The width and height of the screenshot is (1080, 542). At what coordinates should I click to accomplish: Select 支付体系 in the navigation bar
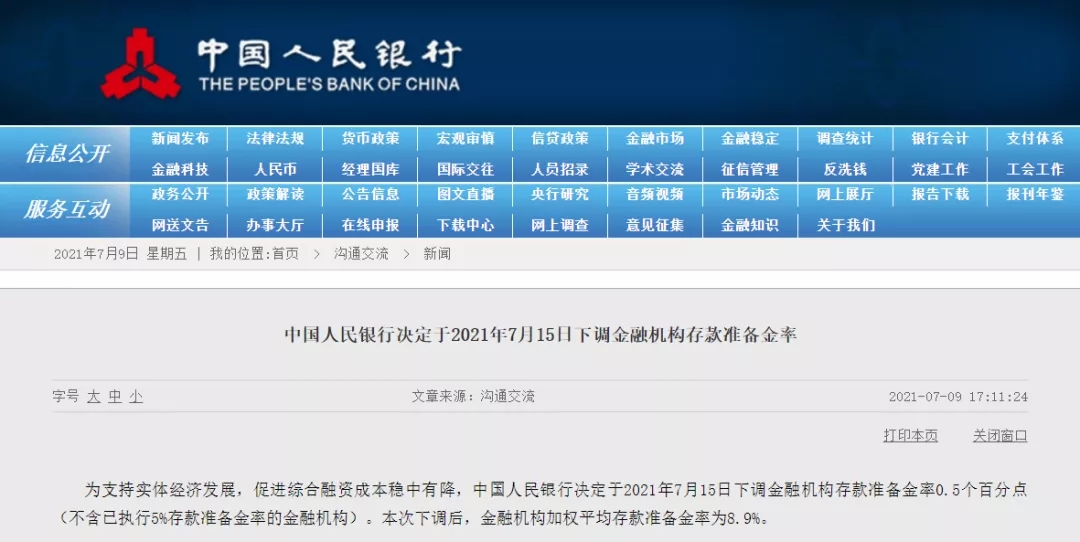point(1034,139)
